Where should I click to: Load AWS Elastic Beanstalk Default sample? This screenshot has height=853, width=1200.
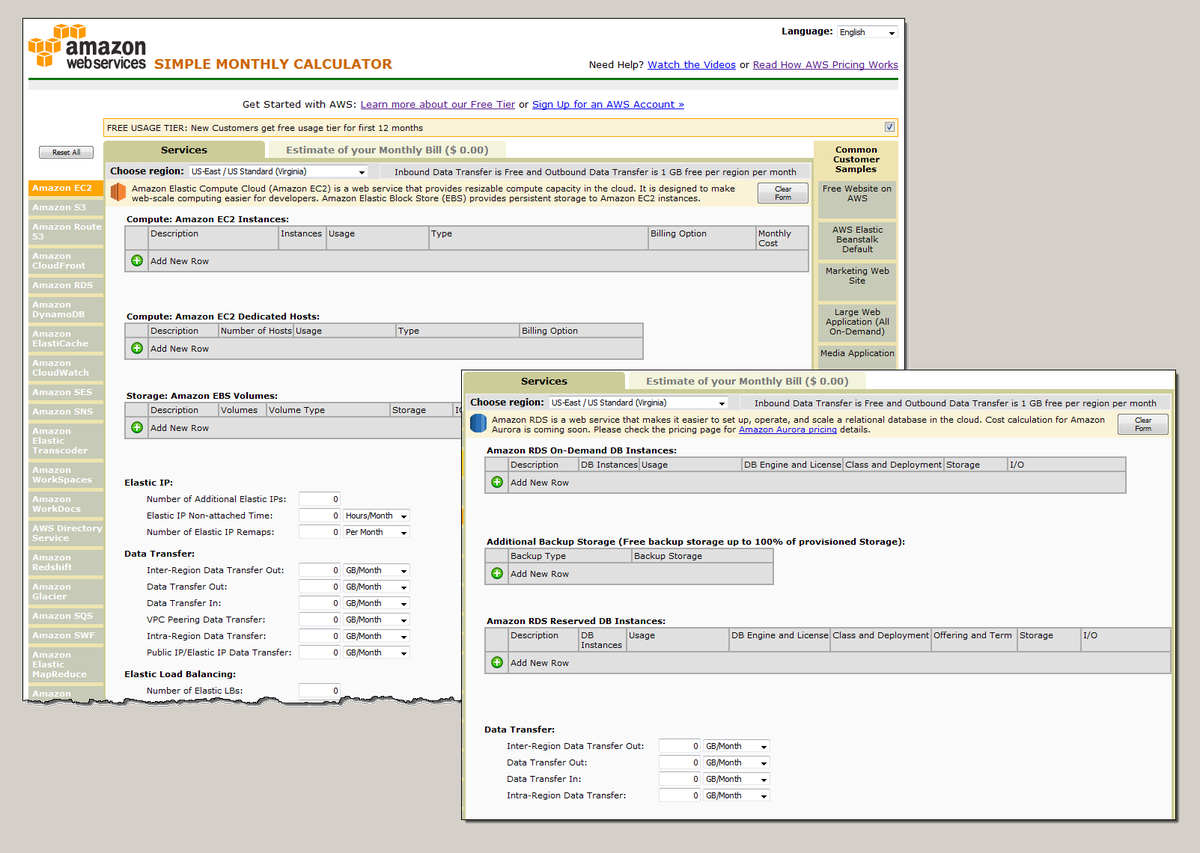click(857, 239)
